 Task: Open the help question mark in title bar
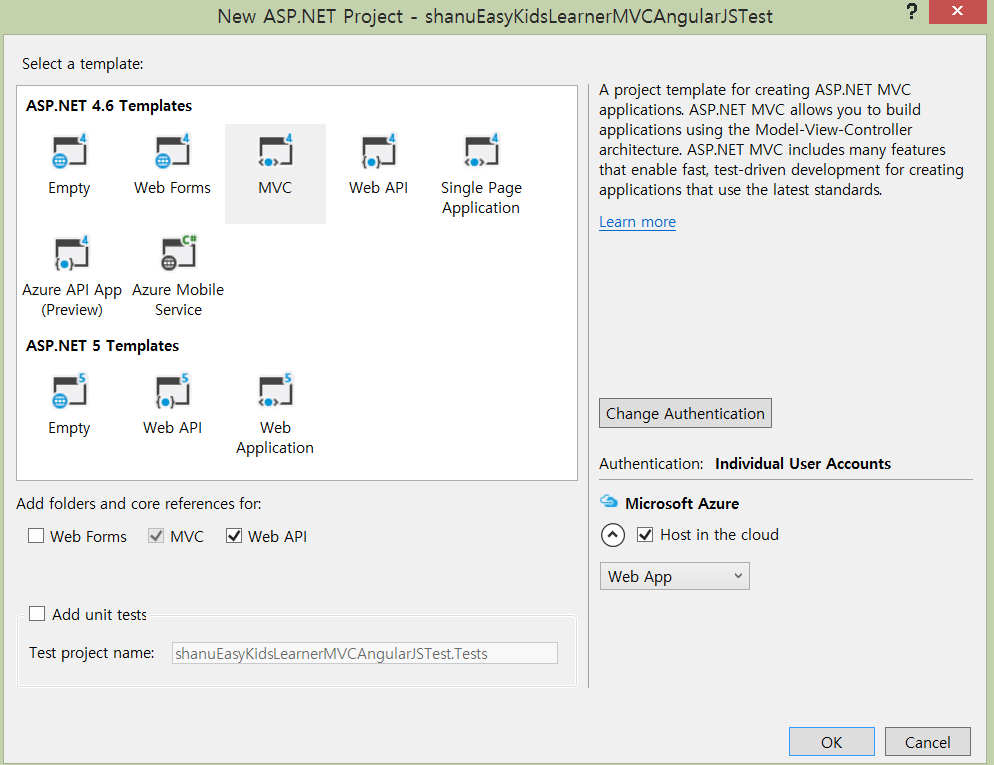click(912, 11)
